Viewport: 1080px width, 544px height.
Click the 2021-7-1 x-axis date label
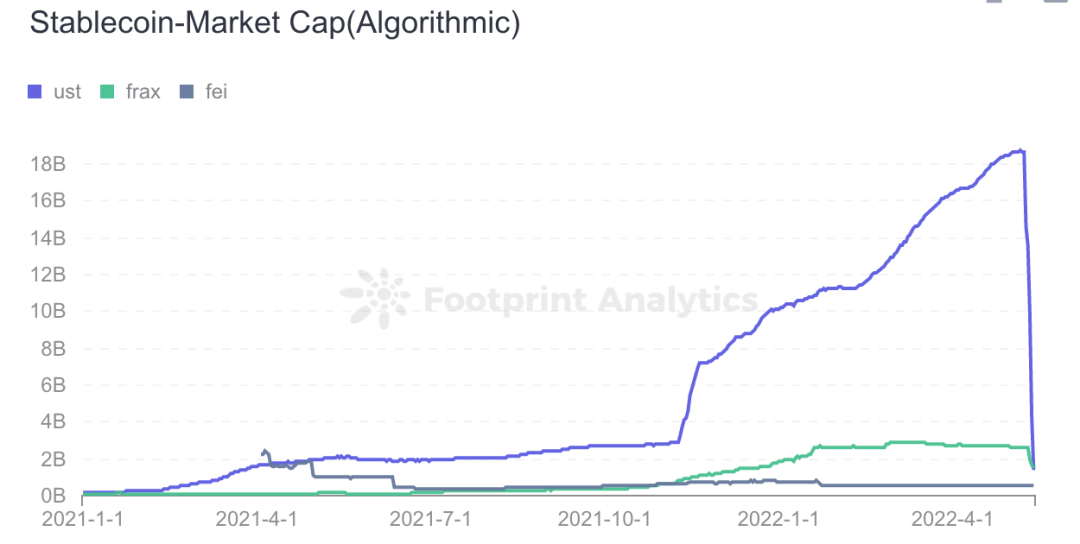430,519
